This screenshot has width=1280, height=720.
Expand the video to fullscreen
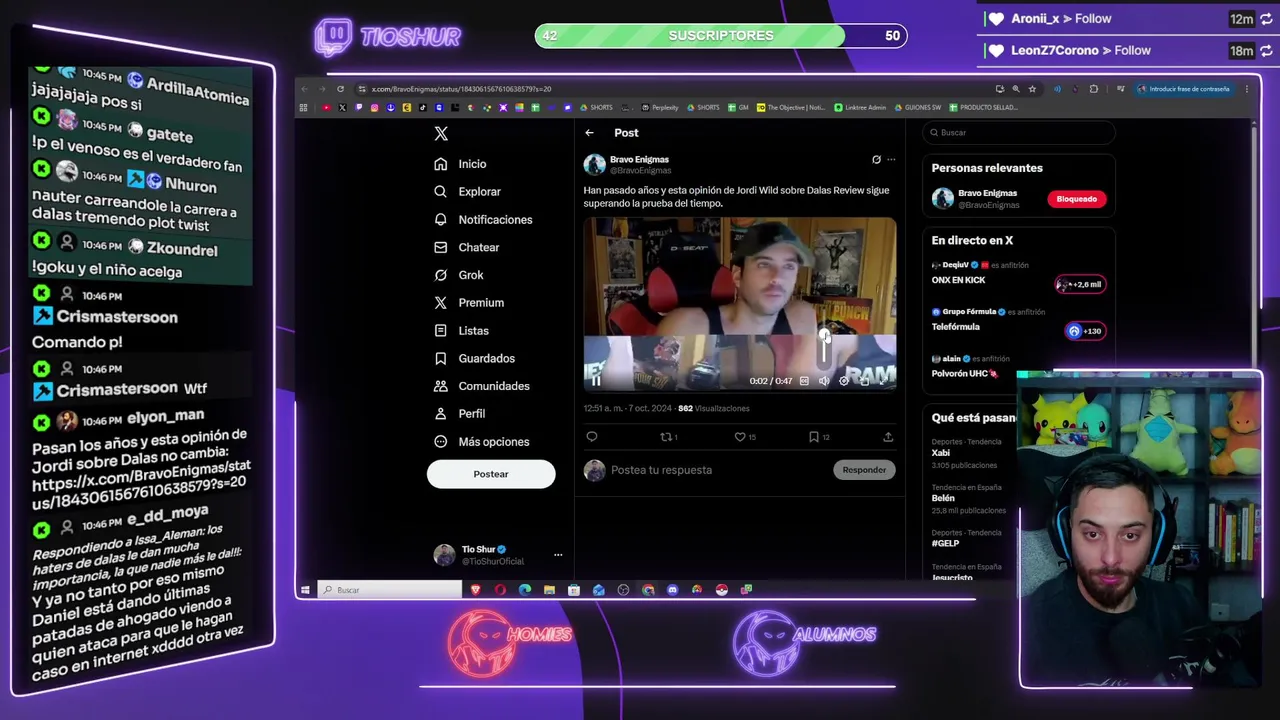click(x=884, y=381)
